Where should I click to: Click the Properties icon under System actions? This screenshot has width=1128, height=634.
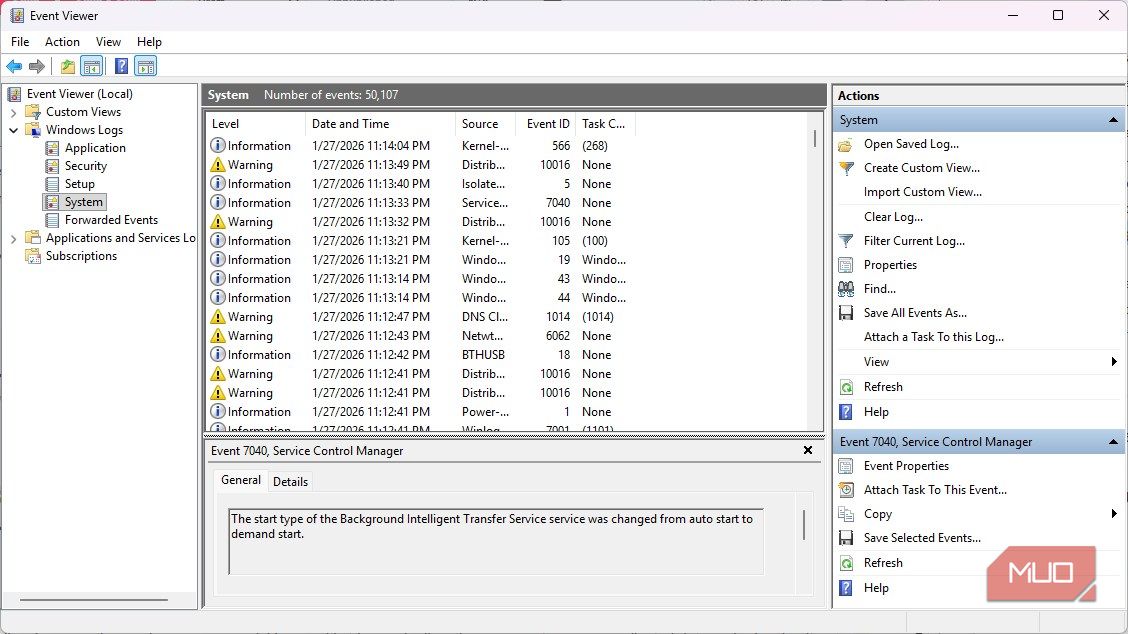846,266
